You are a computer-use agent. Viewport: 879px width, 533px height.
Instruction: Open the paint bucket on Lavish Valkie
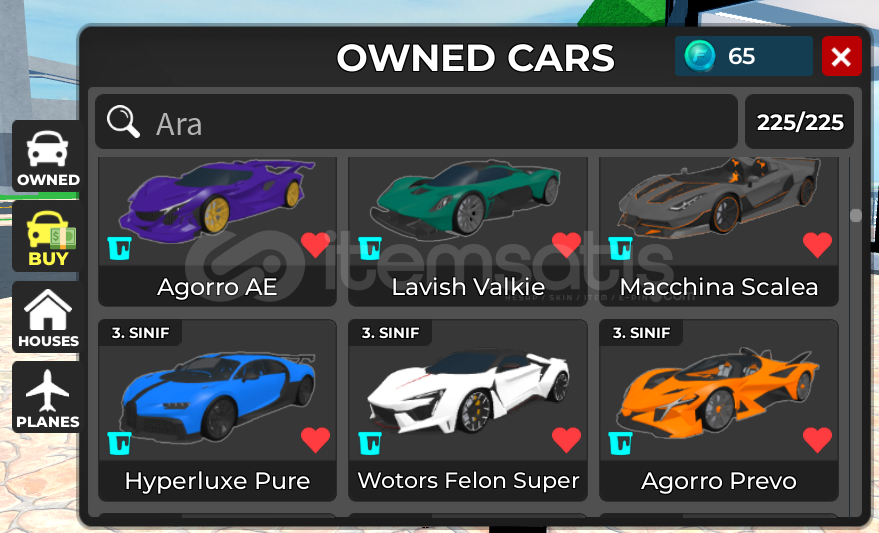tap(370, 248)
